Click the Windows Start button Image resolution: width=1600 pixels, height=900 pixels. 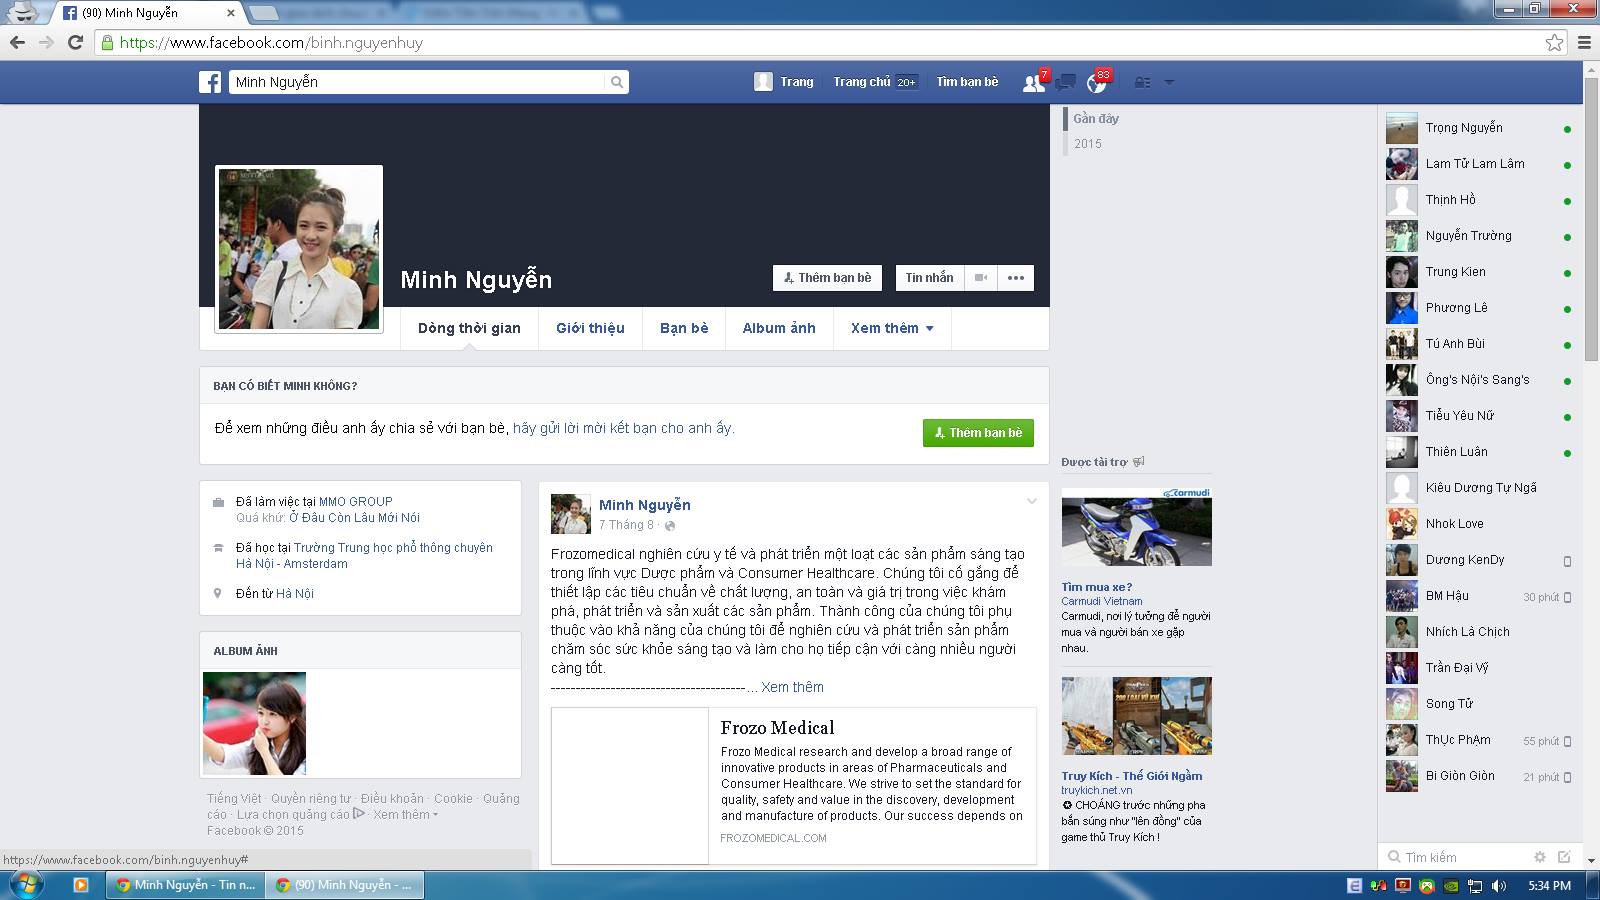(26, 885)
